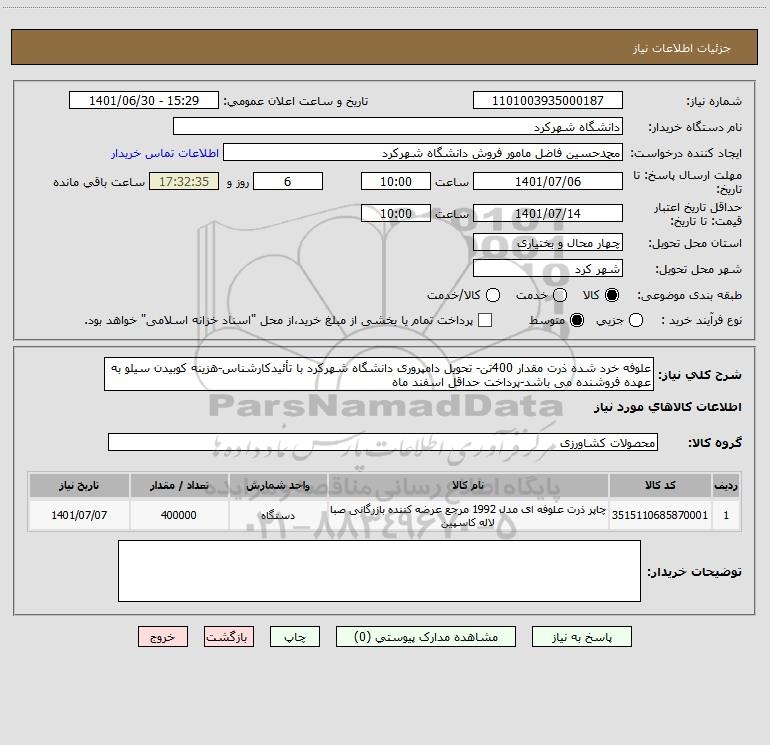The height and width of the screenshot is (745, 770).
Task: Click the شماره نیاز field 1101003935000187
Action: coord(548,101)
